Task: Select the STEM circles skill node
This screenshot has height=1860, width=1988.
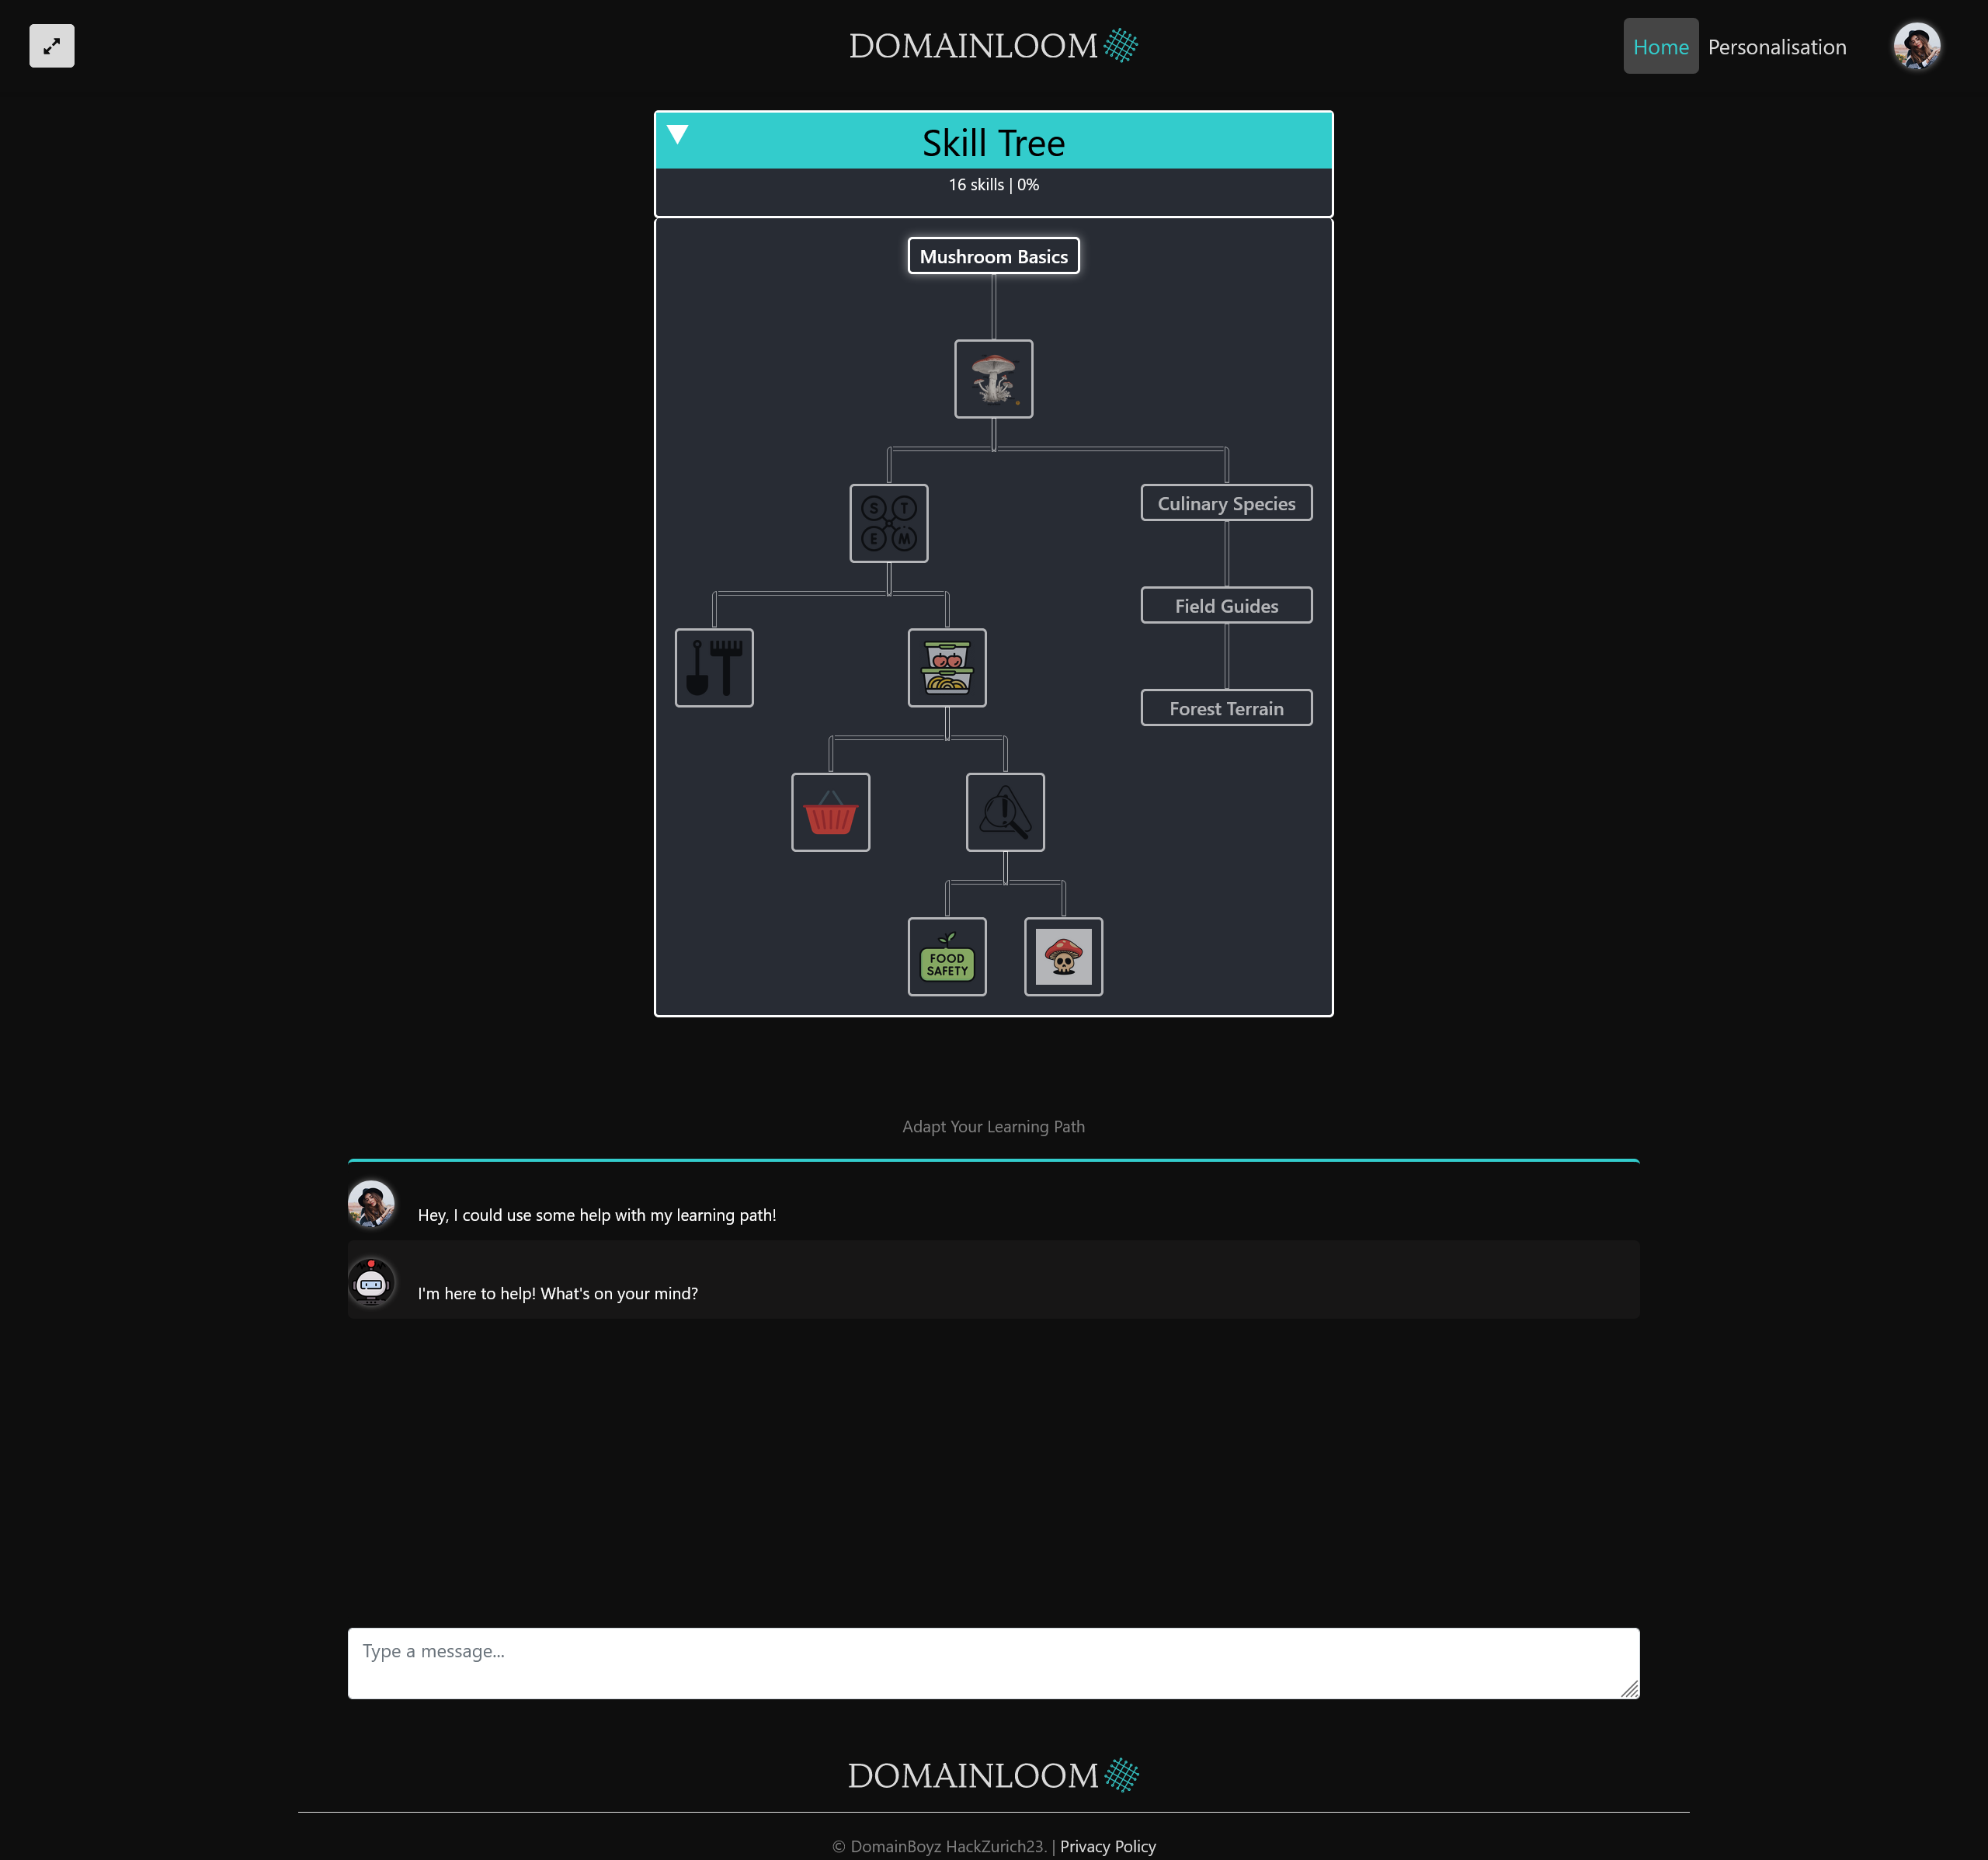Action: point(888,523)
